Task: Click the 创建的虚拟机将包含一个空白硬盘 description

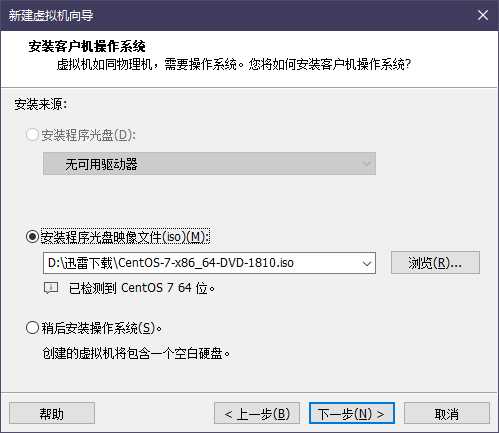Action: tap(136, 353)
